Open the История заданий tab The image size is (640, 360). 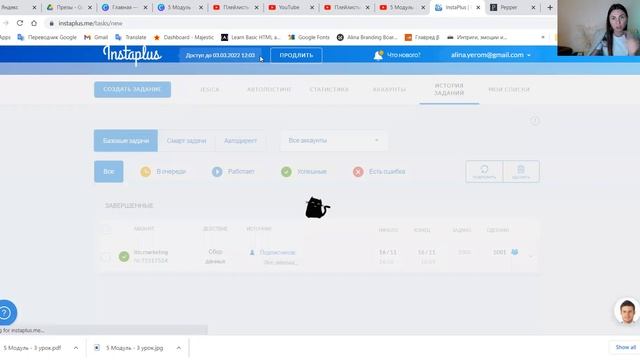coord(449,89)
